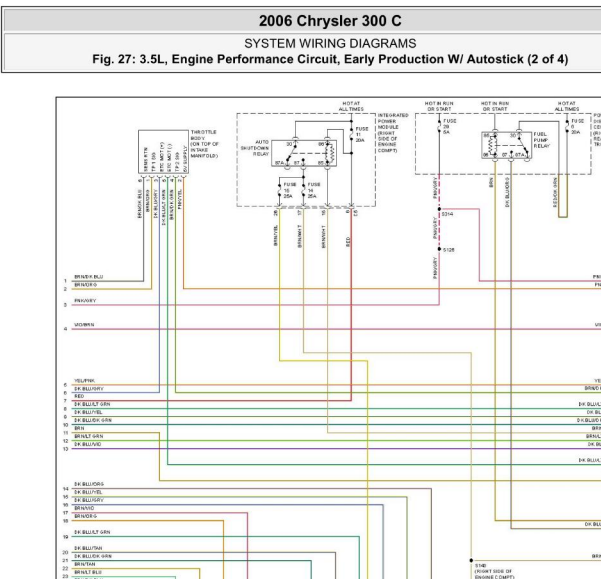
Task: Click "BRN/VIO" label on wire row 17
Action: (x=84, y=508)
